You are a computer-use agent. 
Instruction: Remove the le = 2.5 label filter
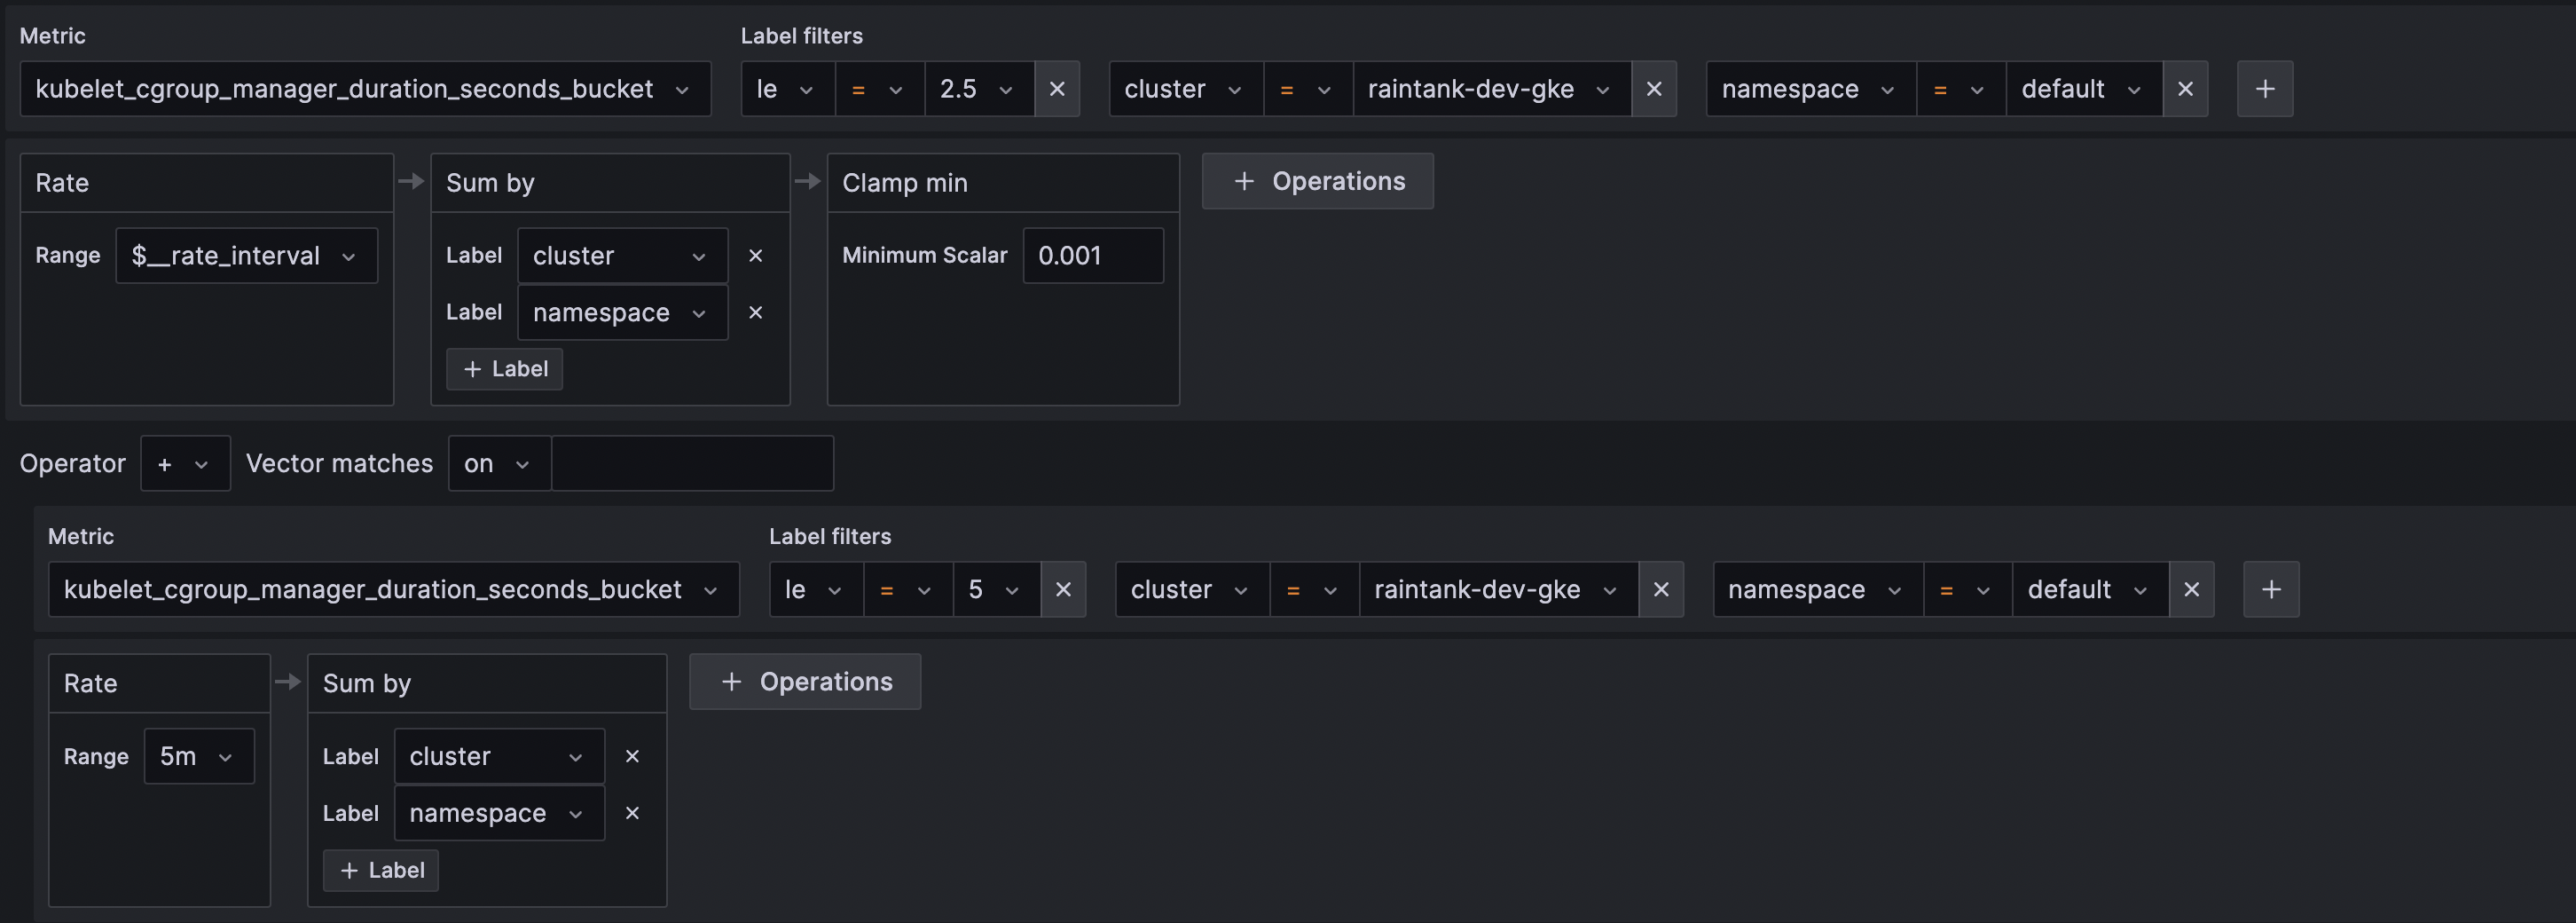[x=1057, y=89]
